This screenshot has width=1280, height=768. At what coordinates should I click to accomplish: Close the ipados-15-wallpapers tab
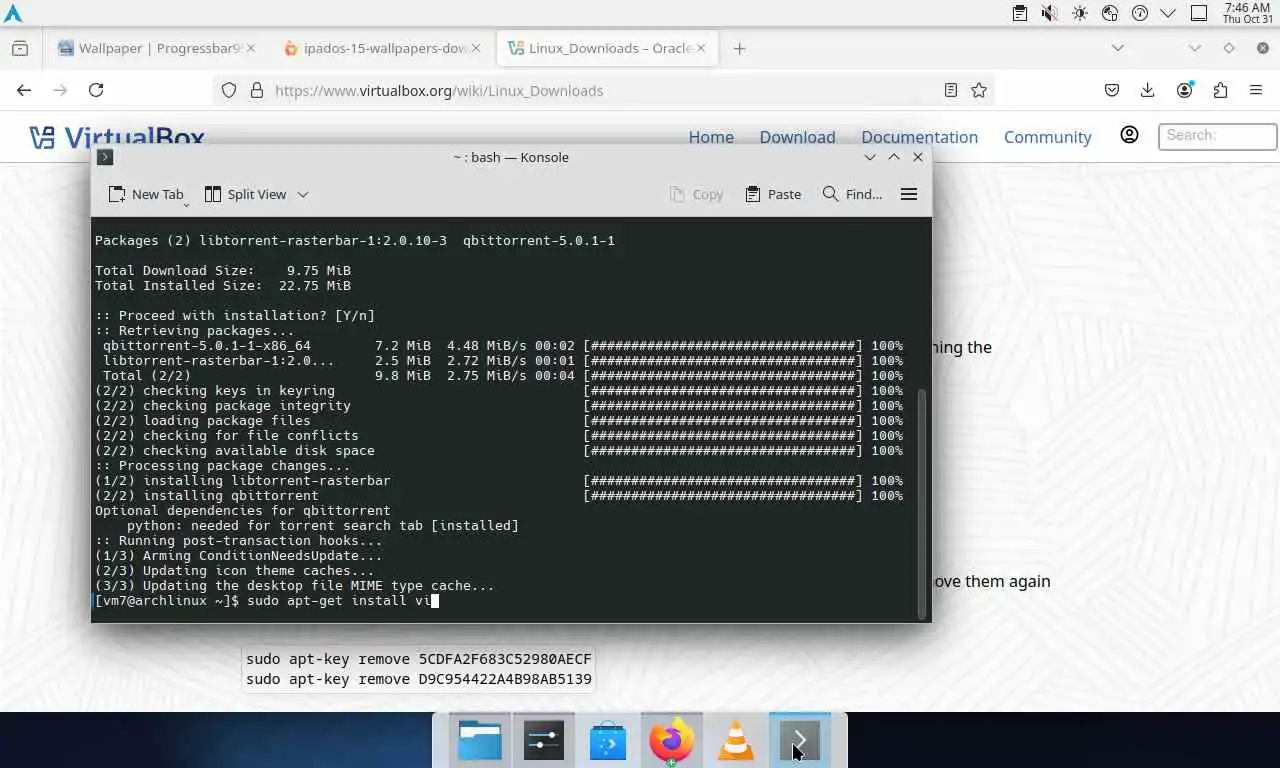pyautogui.click(x=476, y=48)
